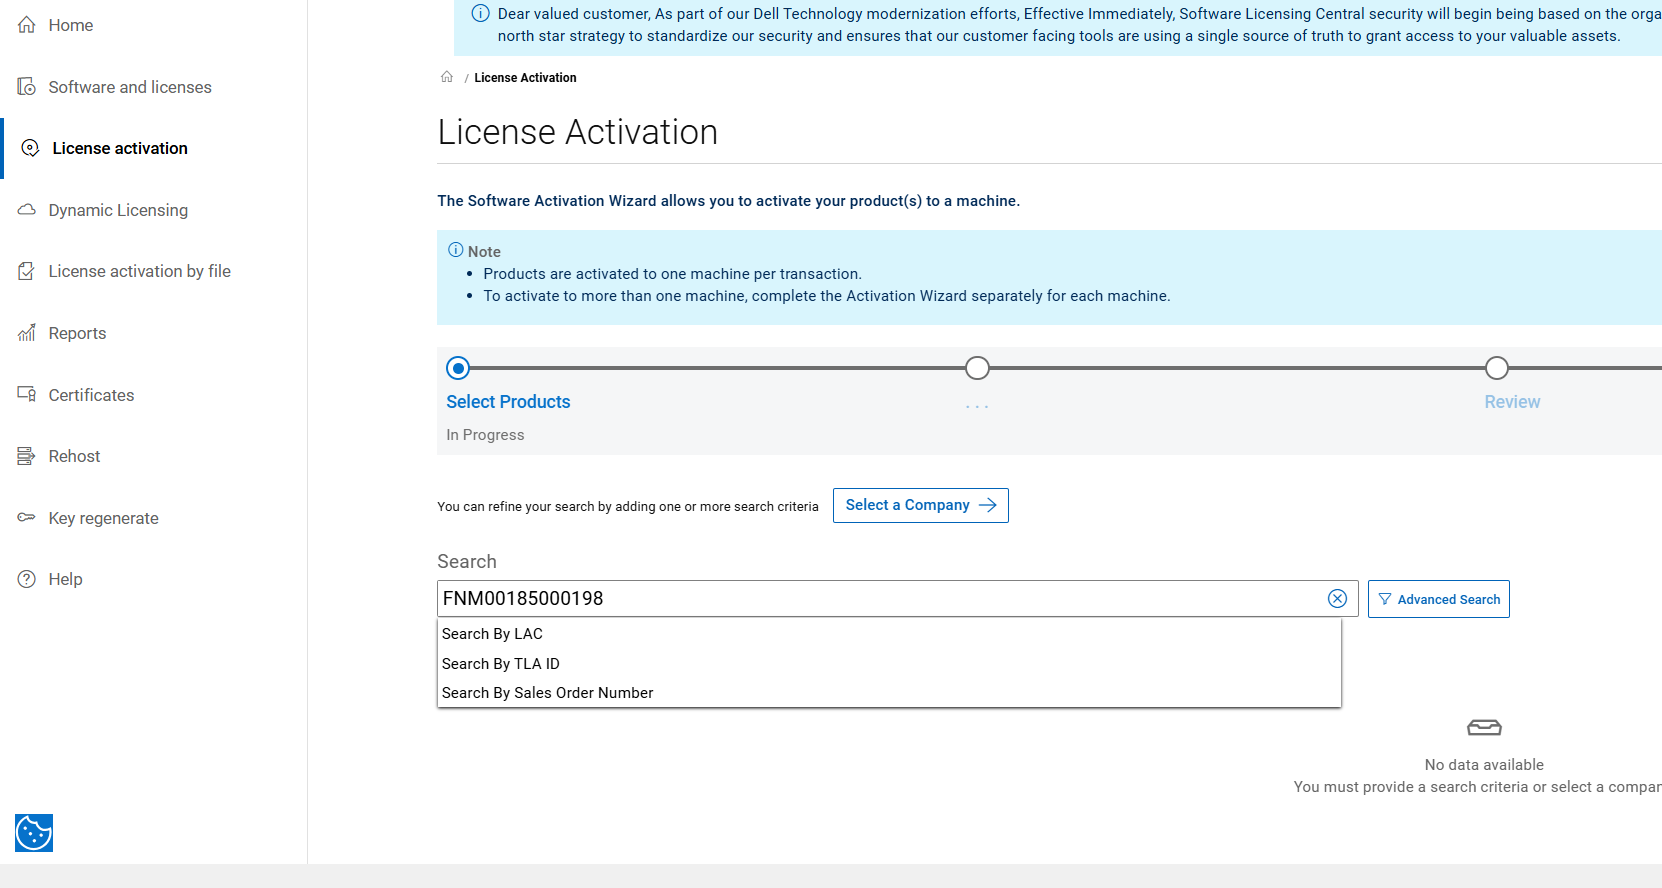The image size is (1662, 888).
Task: Open the Certificates section
Action: (91, 395)
